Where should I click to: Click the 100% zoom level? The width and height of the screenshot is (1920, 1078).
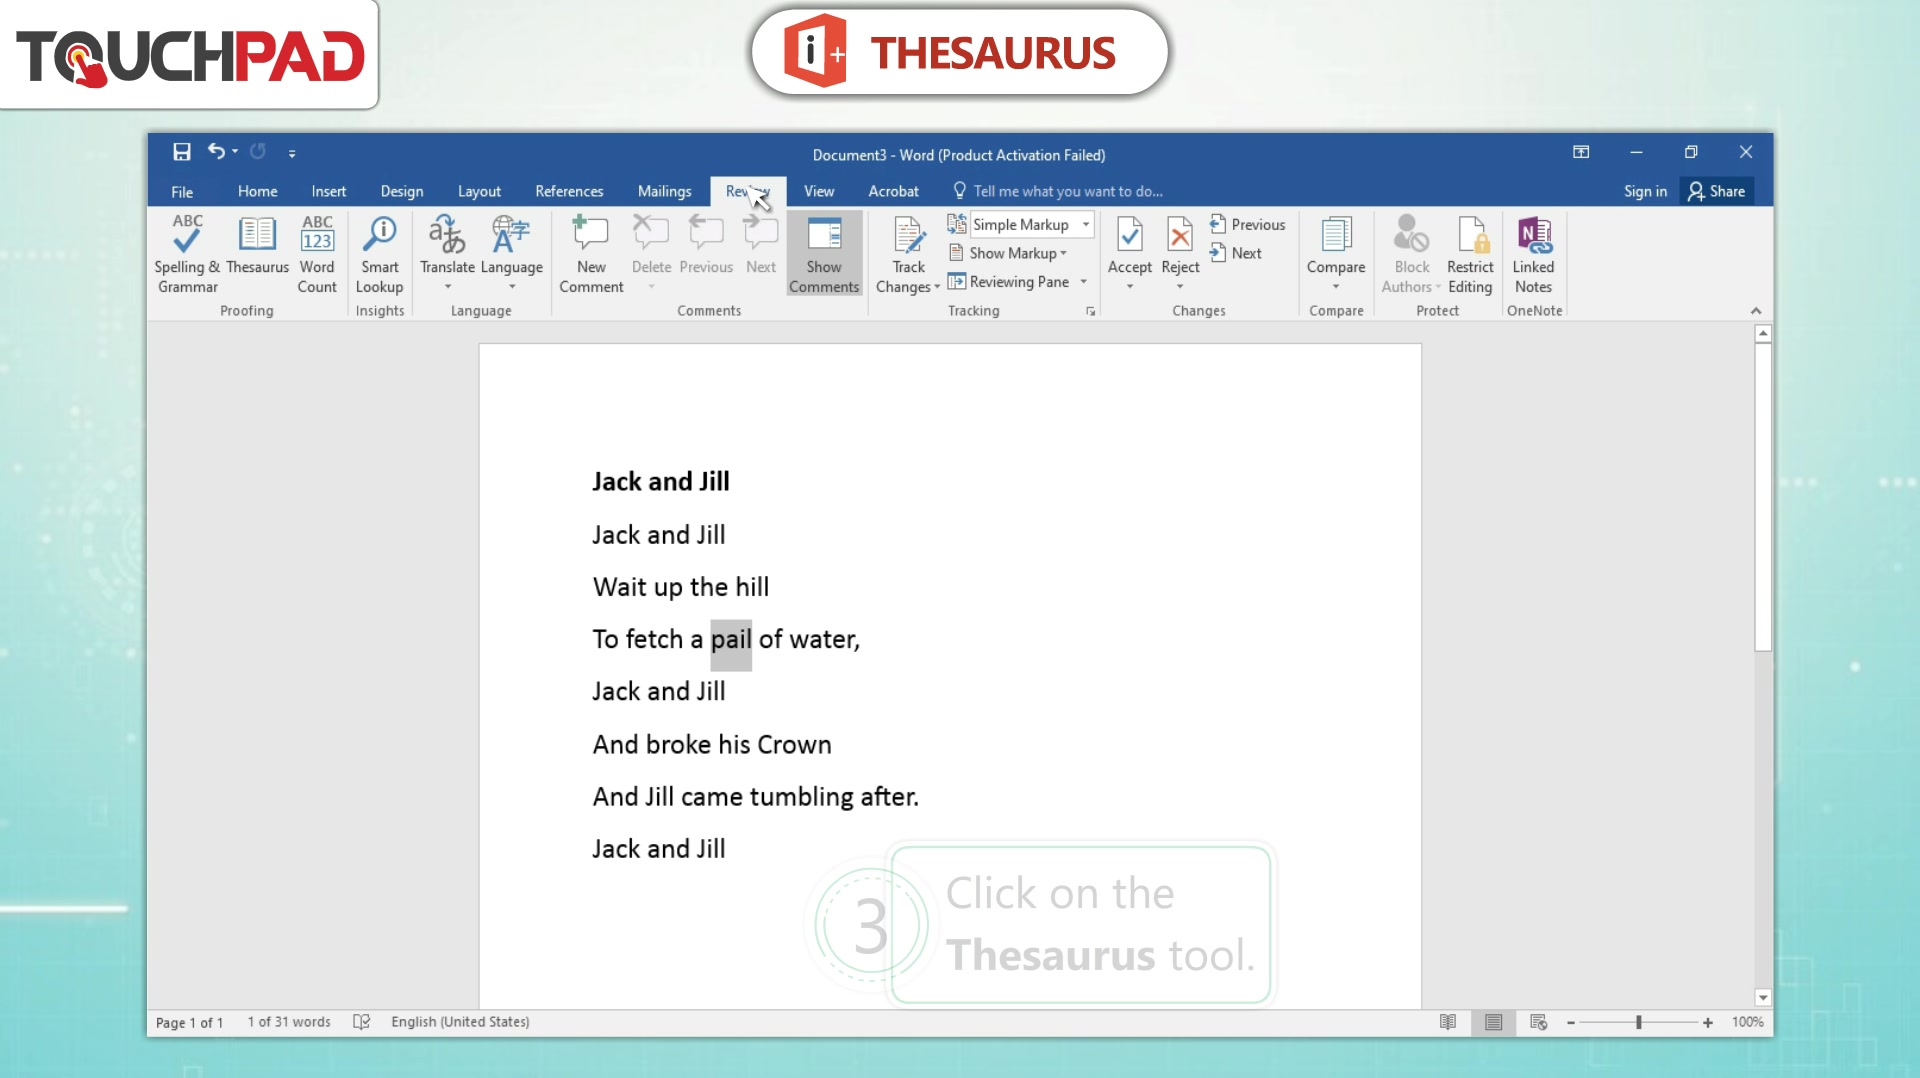(x=1747, y=1022)
